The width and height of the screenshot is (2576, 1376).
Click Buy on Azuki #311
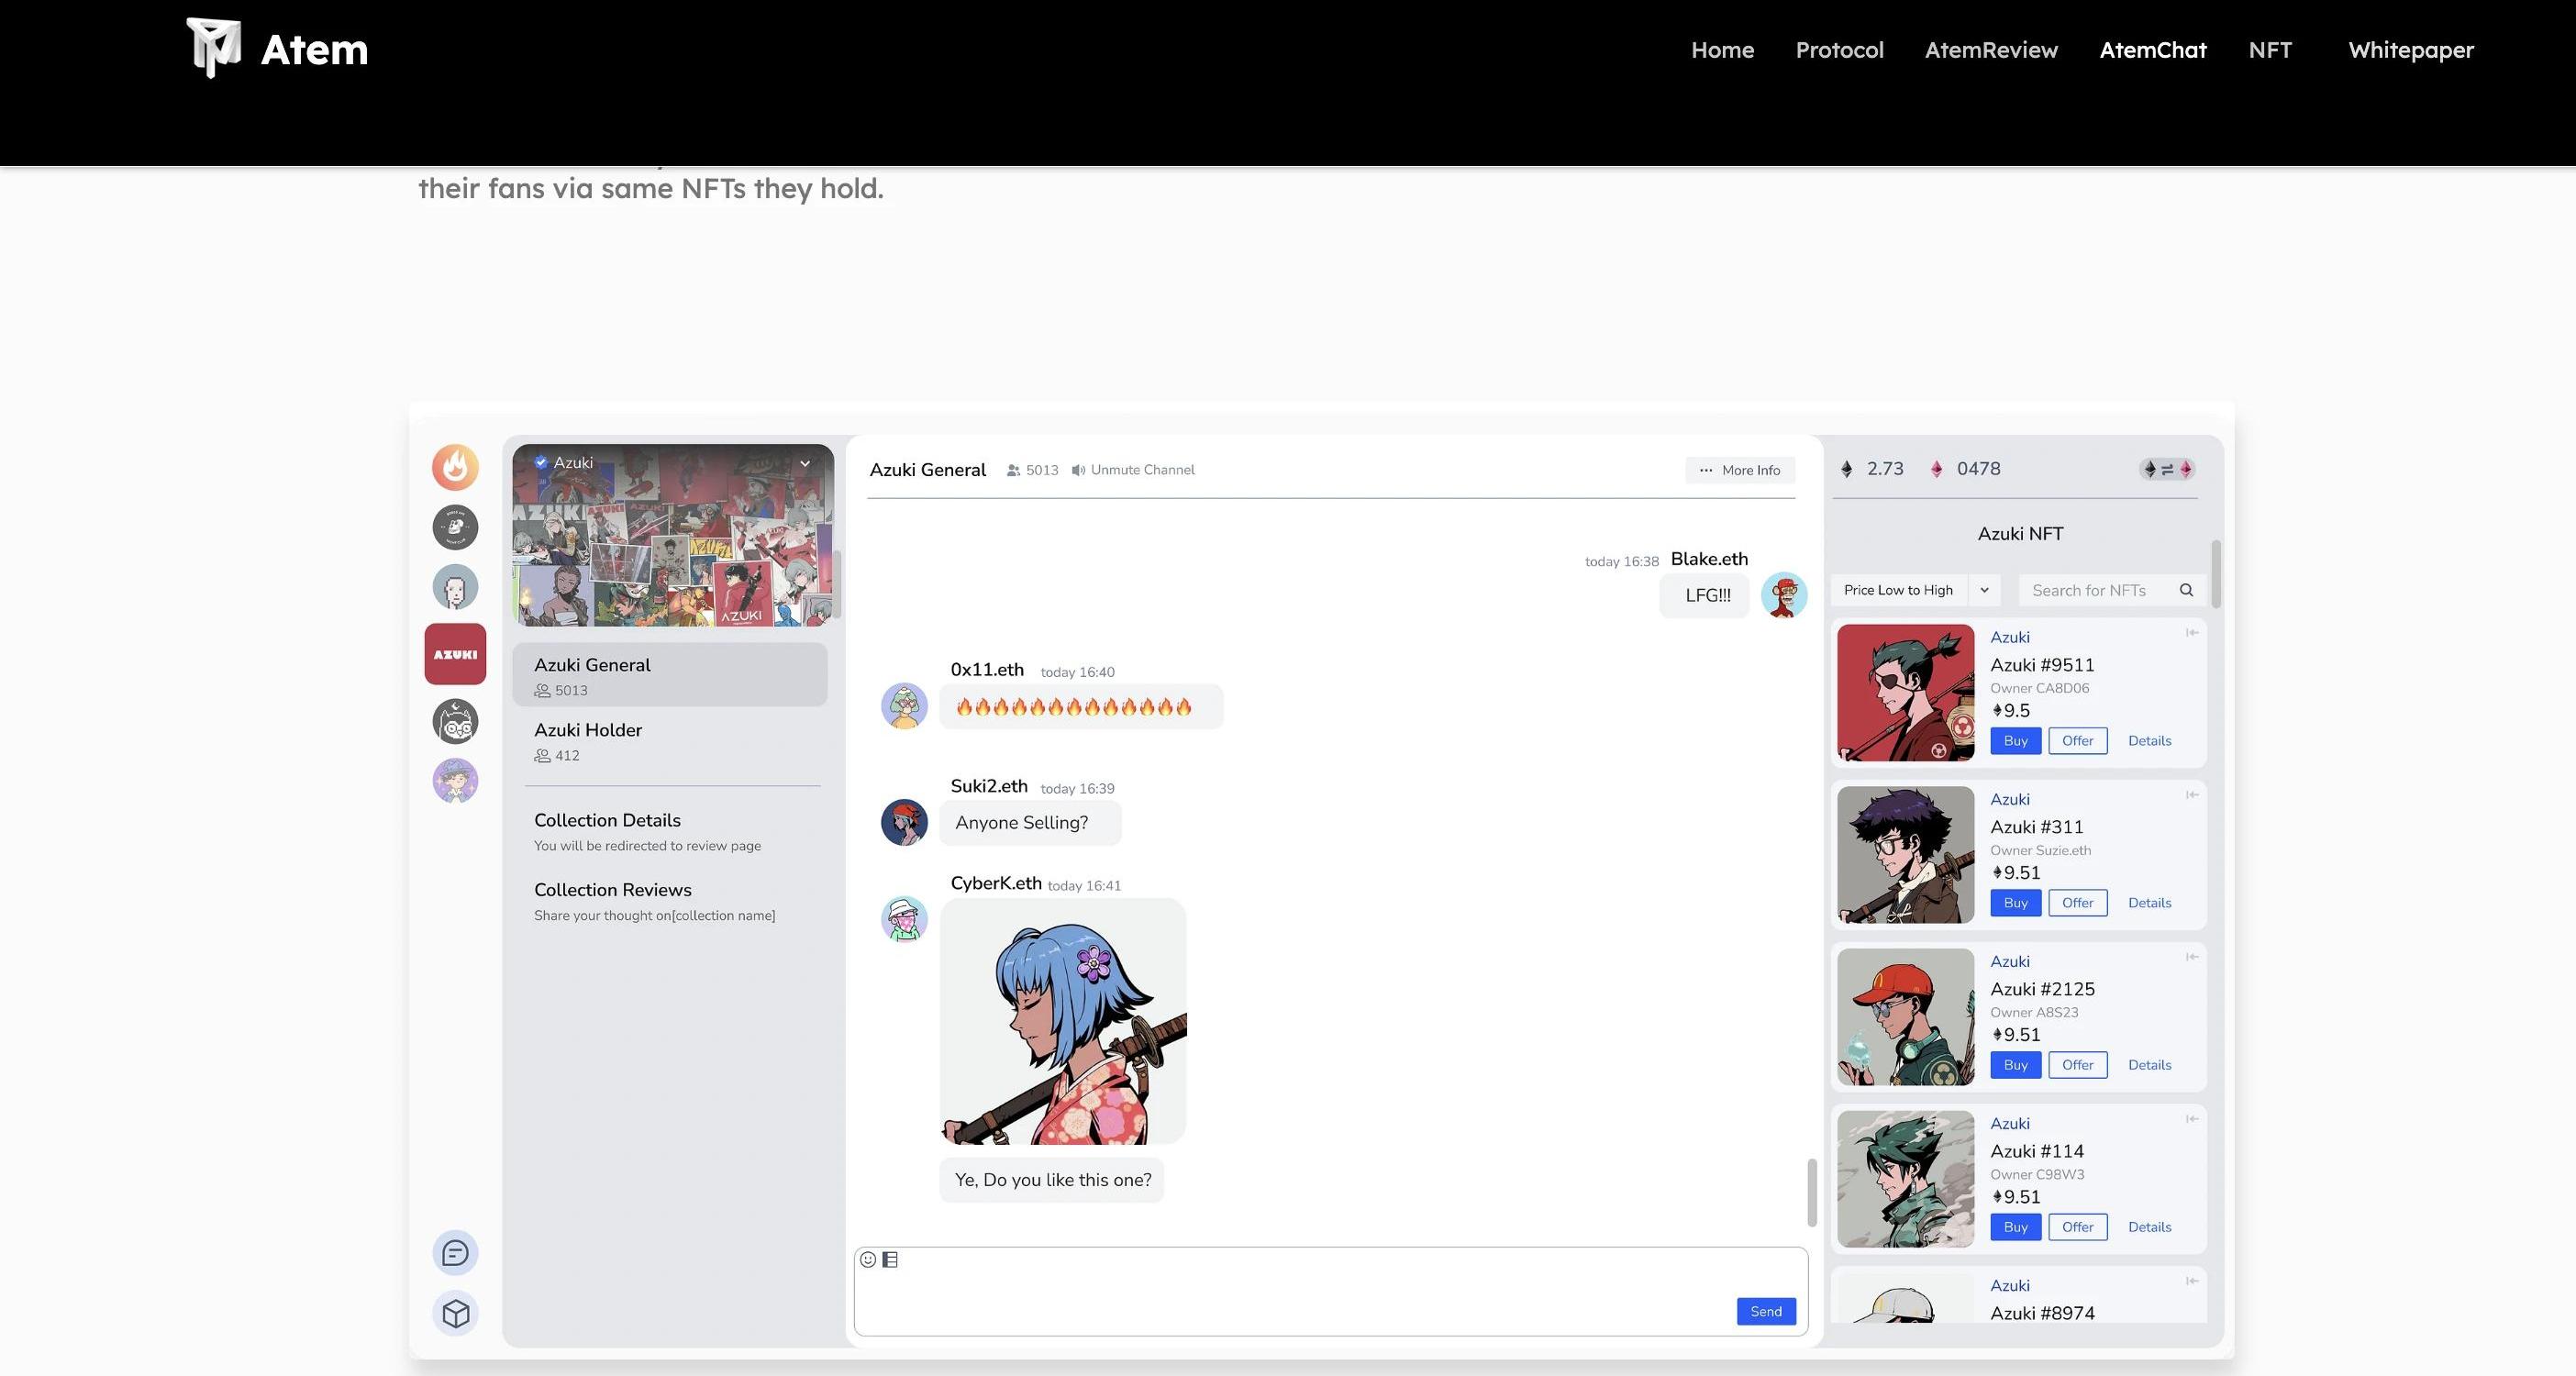[2015, 902]
